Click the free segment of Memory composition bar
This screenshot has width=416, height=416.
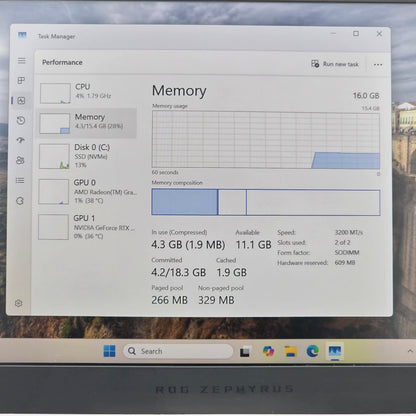(x=313, y=202)
